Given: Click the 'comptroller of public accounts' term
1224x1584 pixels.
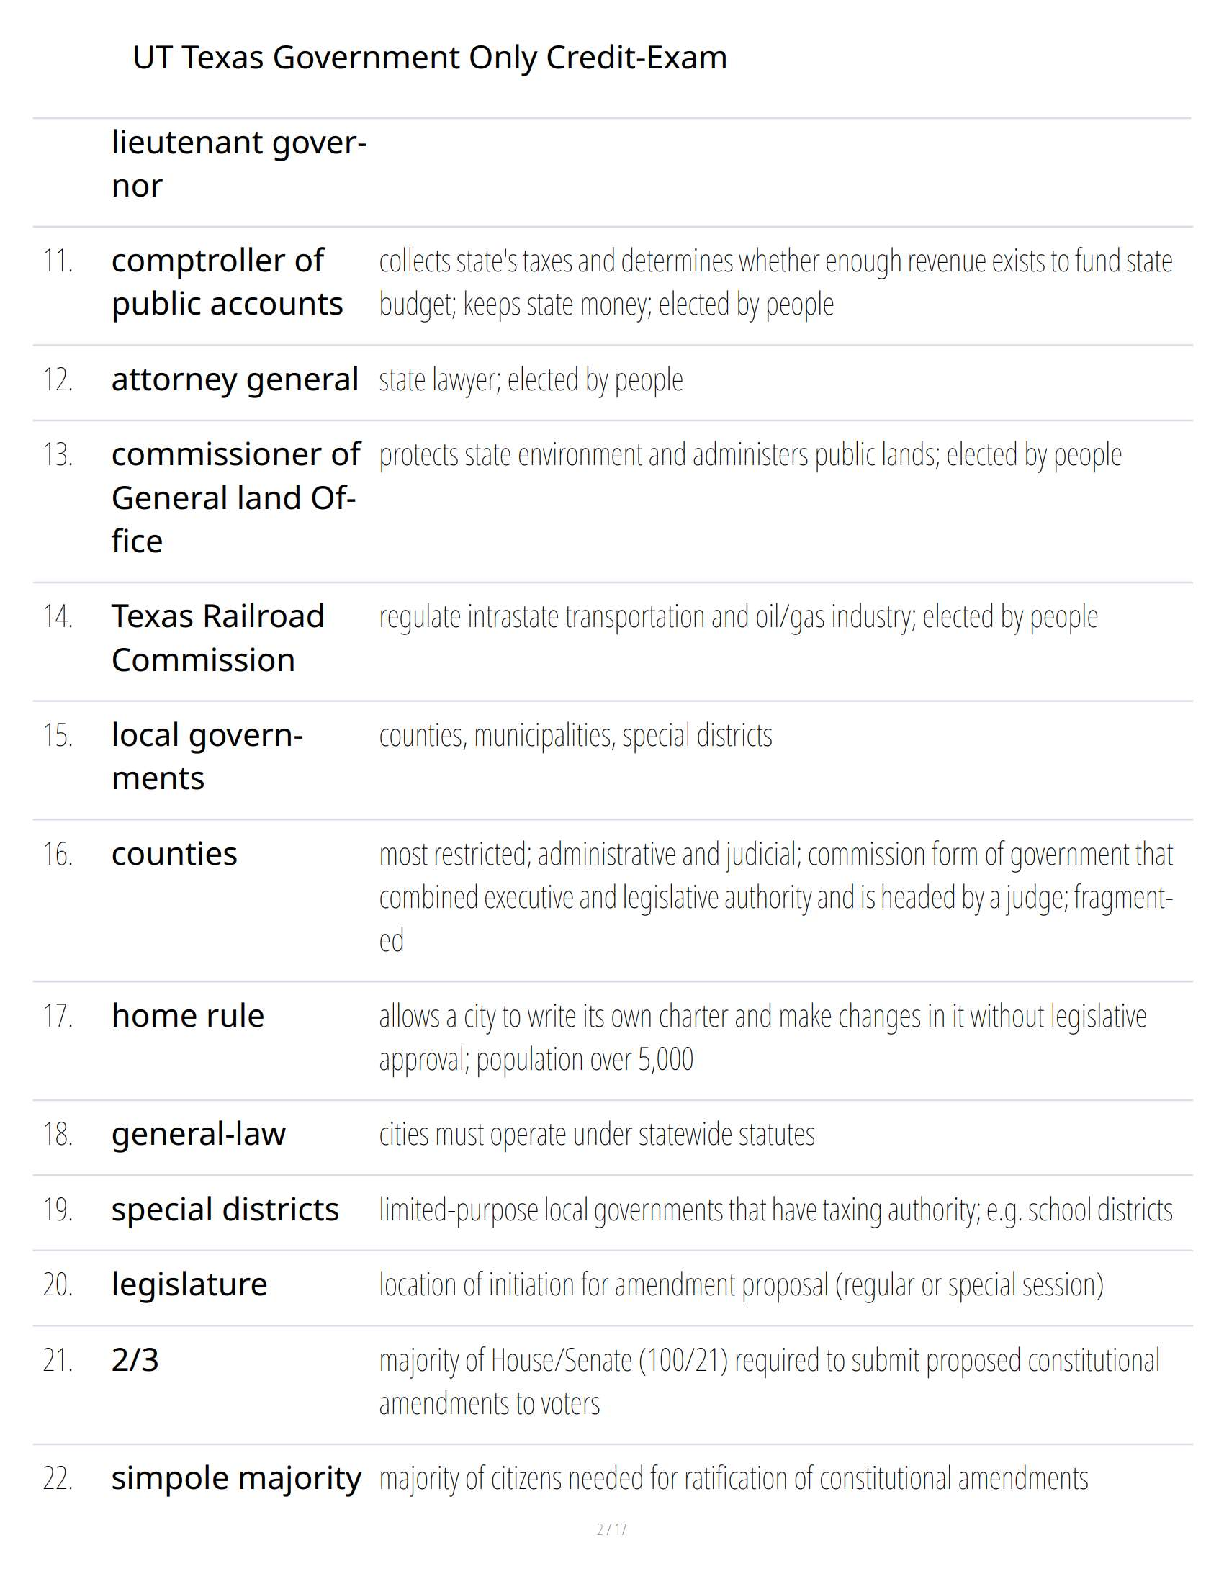Looking at the screenshot, I should click(x=227, y=282).
